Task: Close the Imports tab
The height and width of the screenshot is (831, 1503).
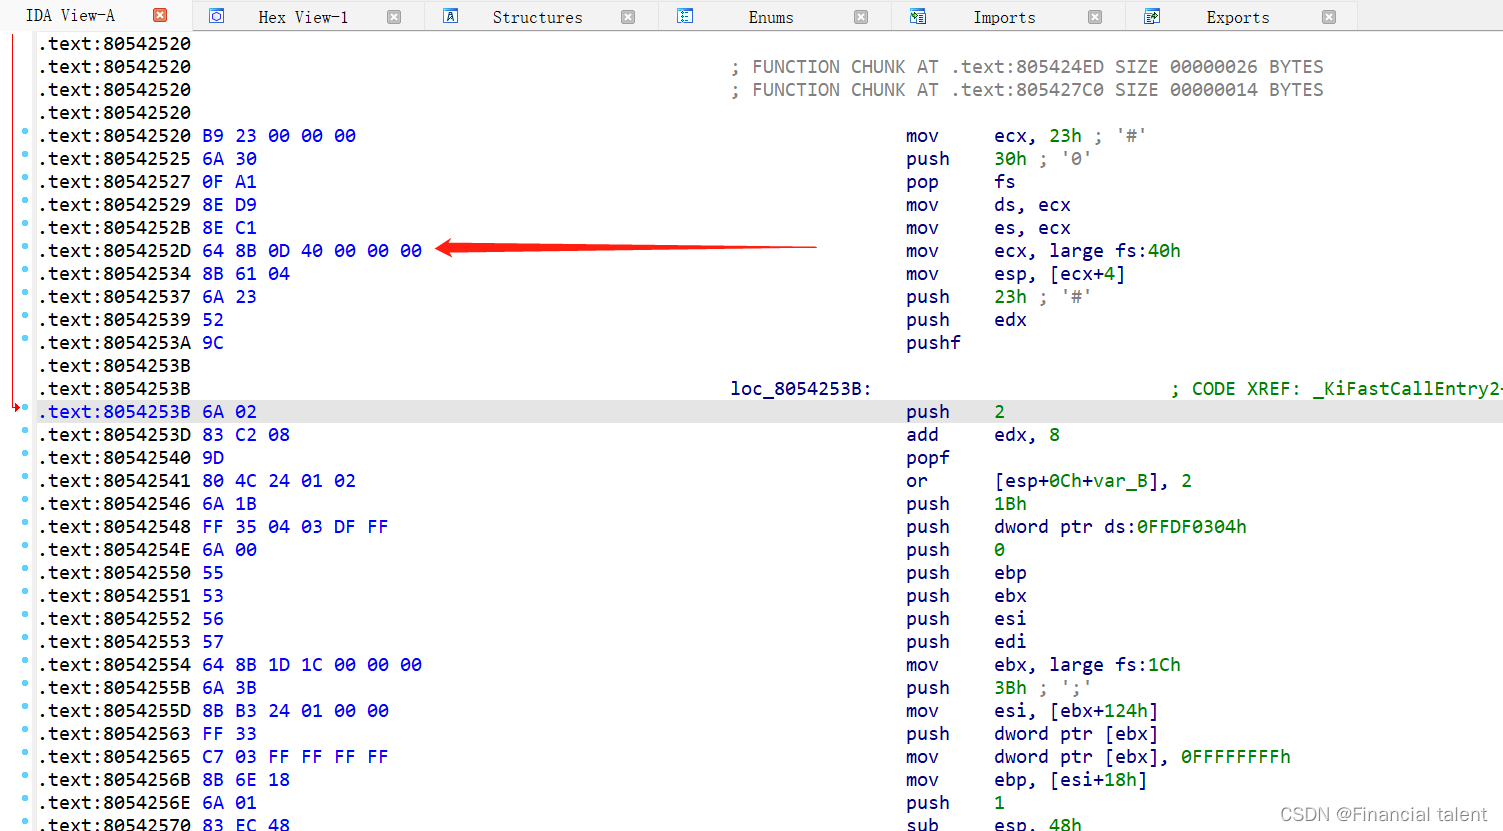Action: (x=1095, y=17)
